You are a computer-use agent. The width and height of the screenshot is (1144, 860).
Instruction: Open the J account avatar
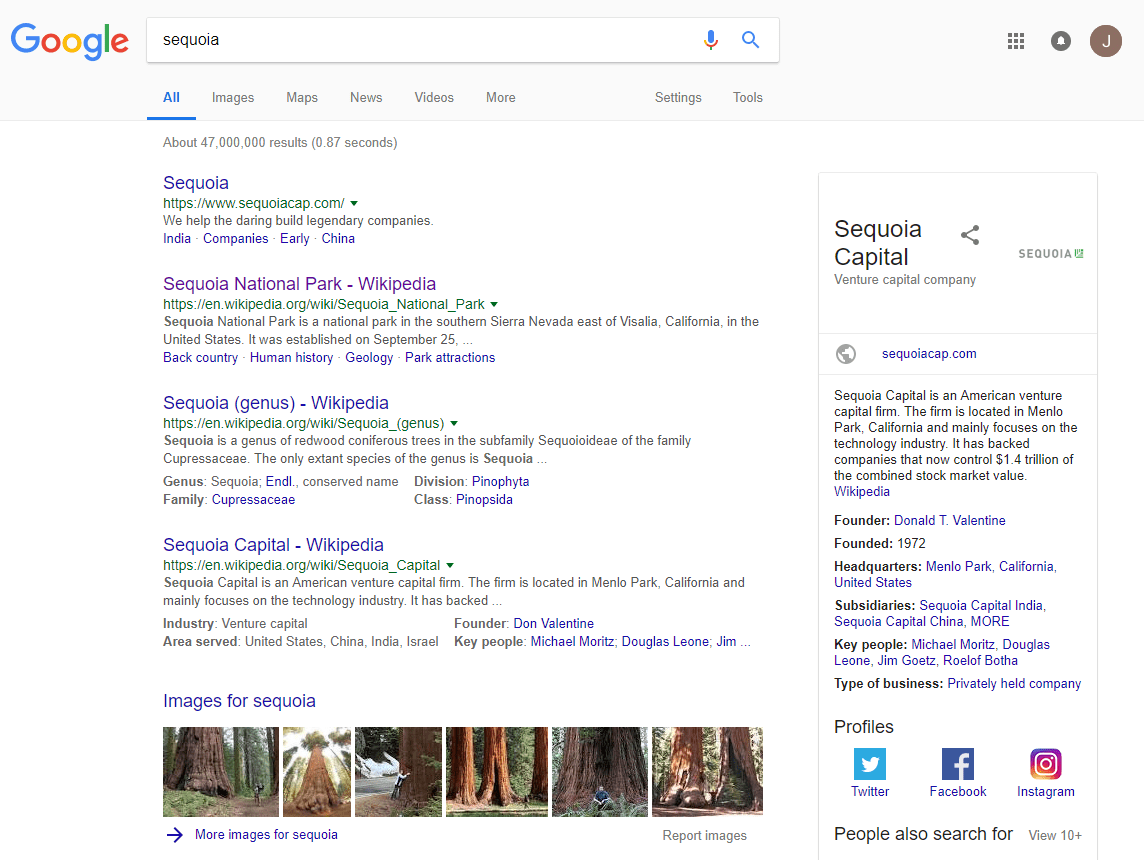tap(1105, 41)
